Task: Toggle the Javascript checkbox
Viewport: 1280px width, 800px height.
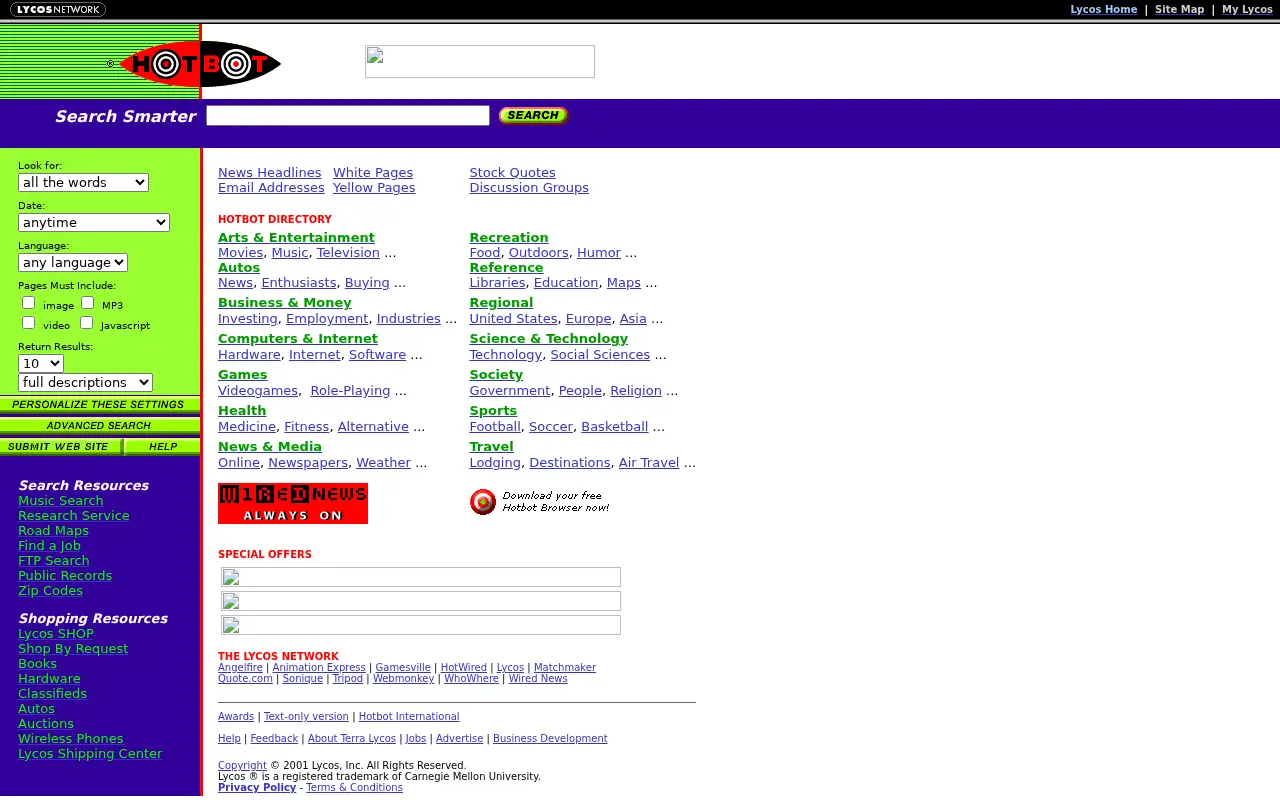Action: (87, 323)
